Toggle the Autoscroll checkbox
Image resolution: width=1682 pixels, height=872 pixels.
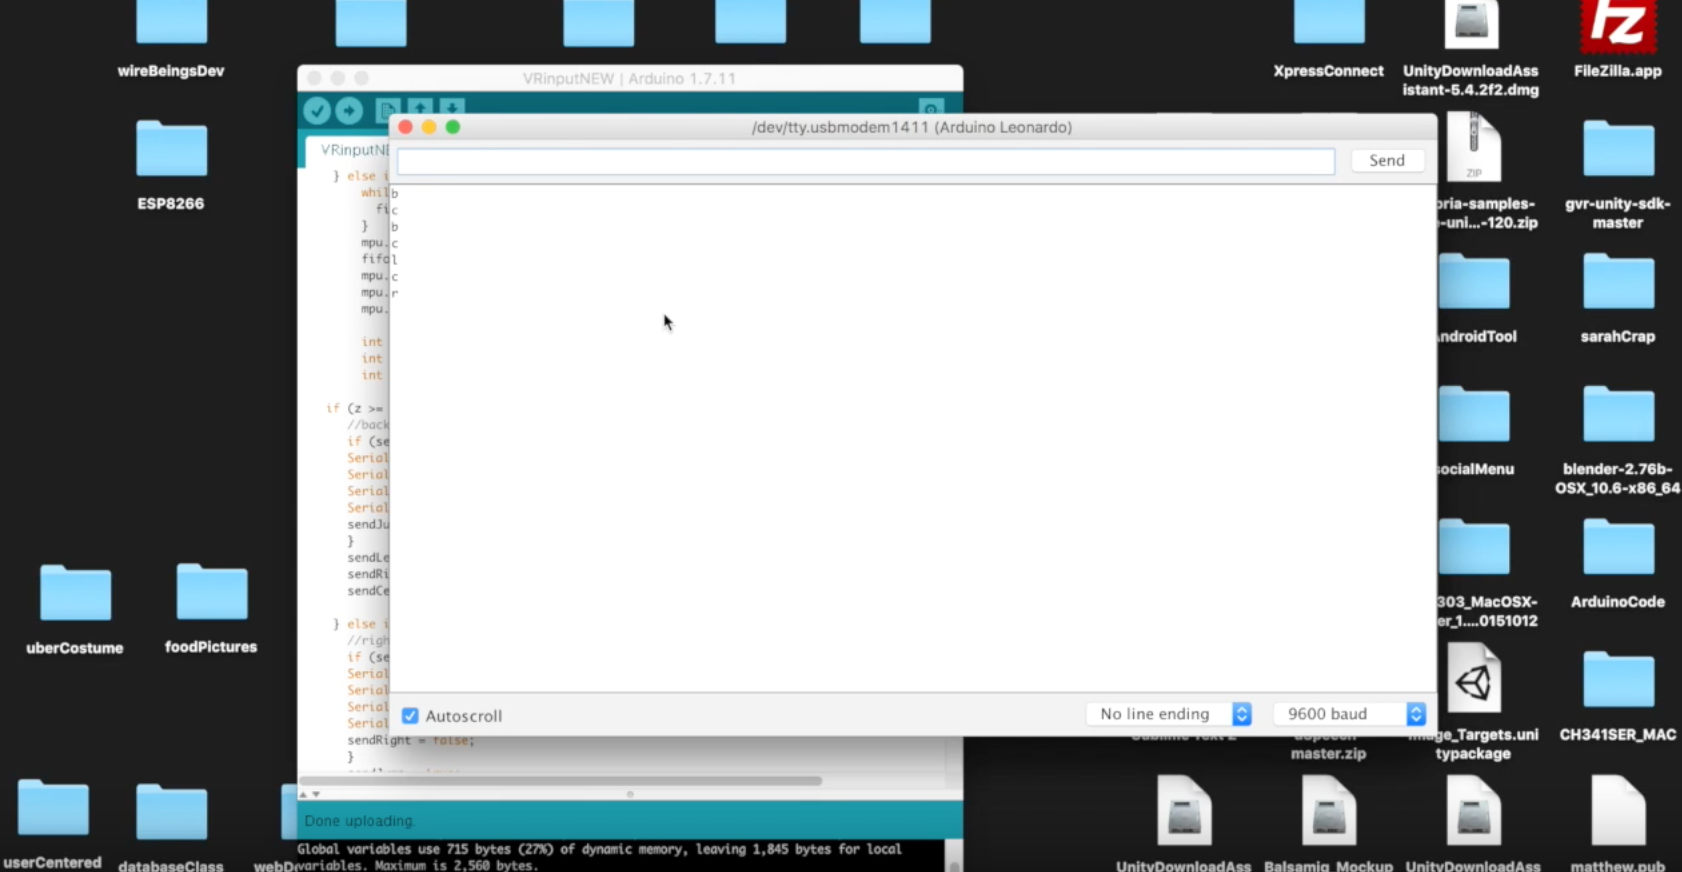(410, 716)
